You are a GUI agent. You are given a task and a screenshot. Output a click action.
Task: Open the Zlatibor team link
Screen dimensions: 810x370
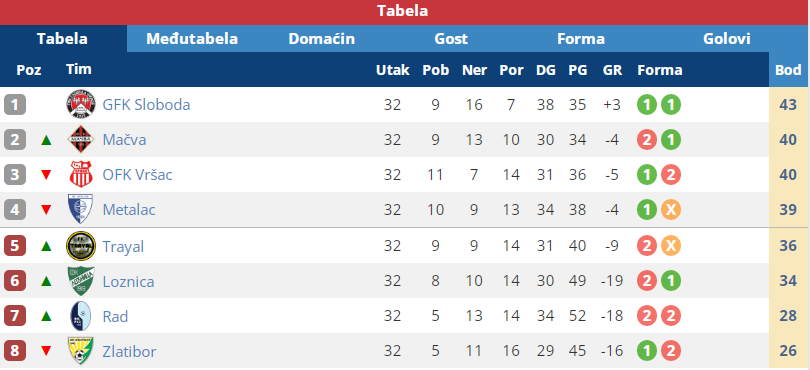point(129,351)
